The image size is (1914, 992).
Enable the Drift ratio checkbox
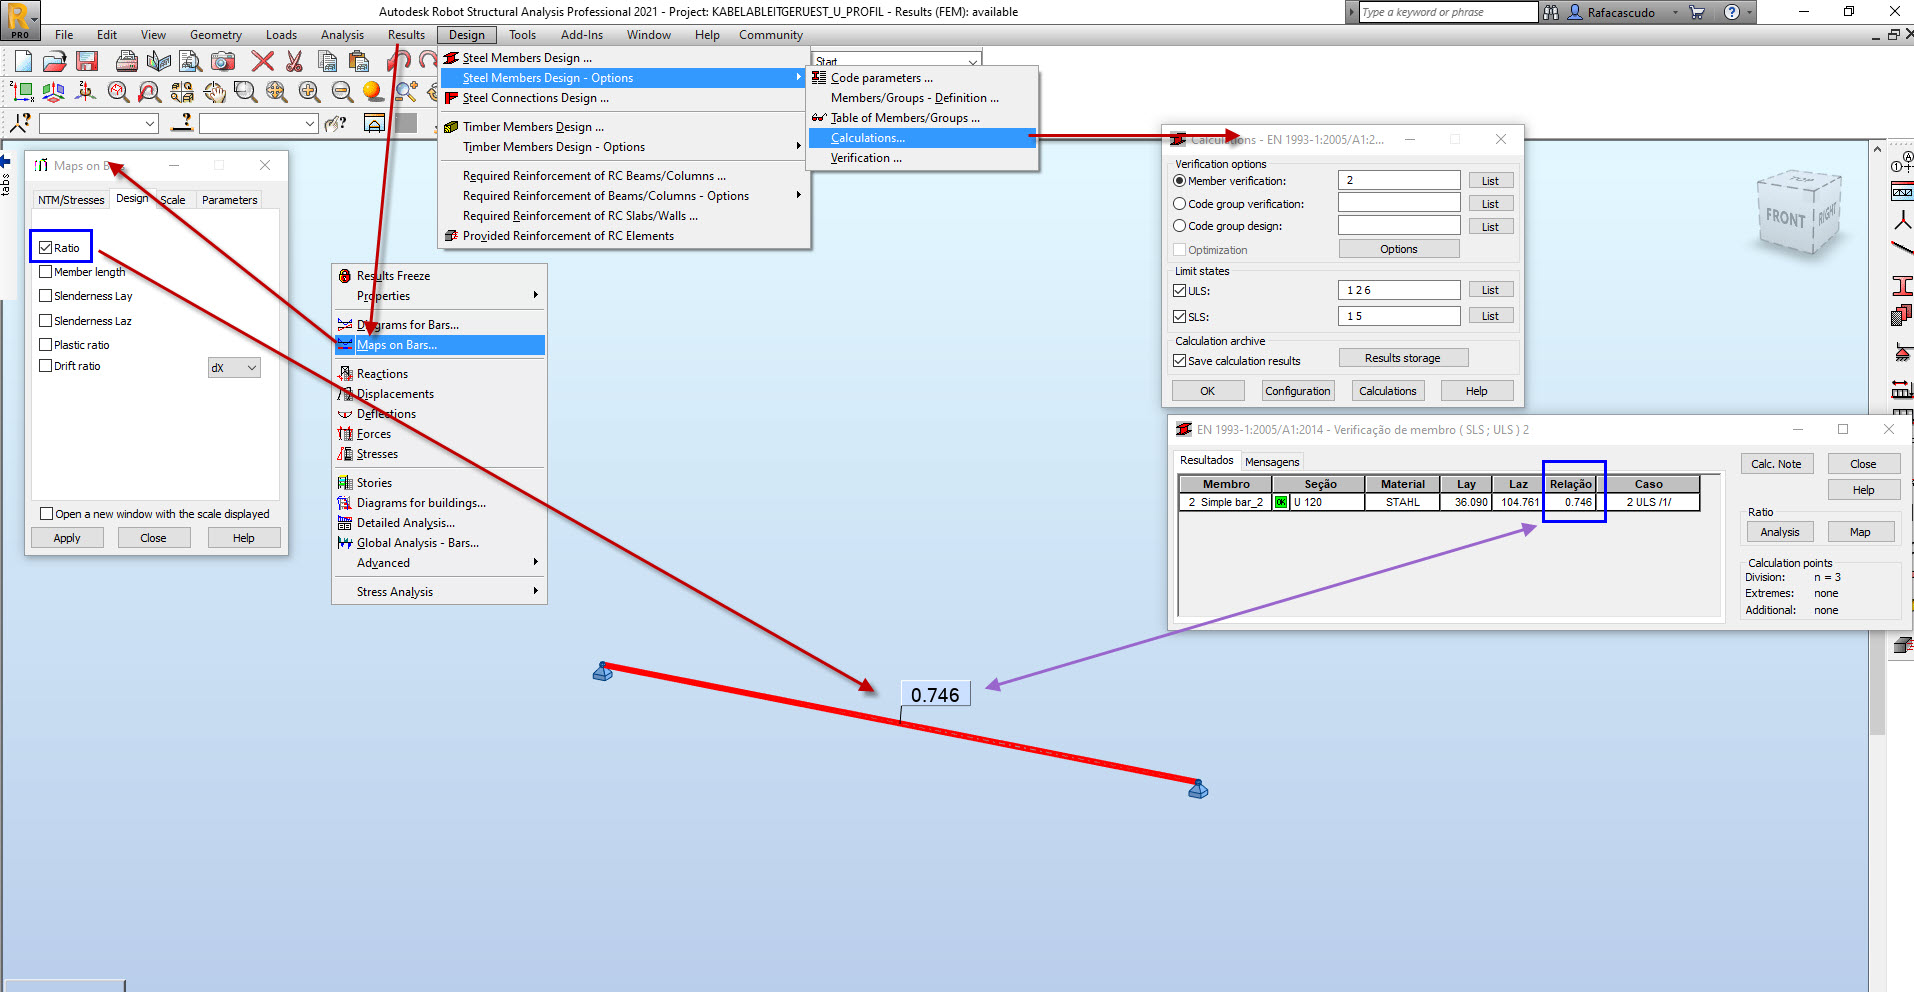click(x=45, y=365)
